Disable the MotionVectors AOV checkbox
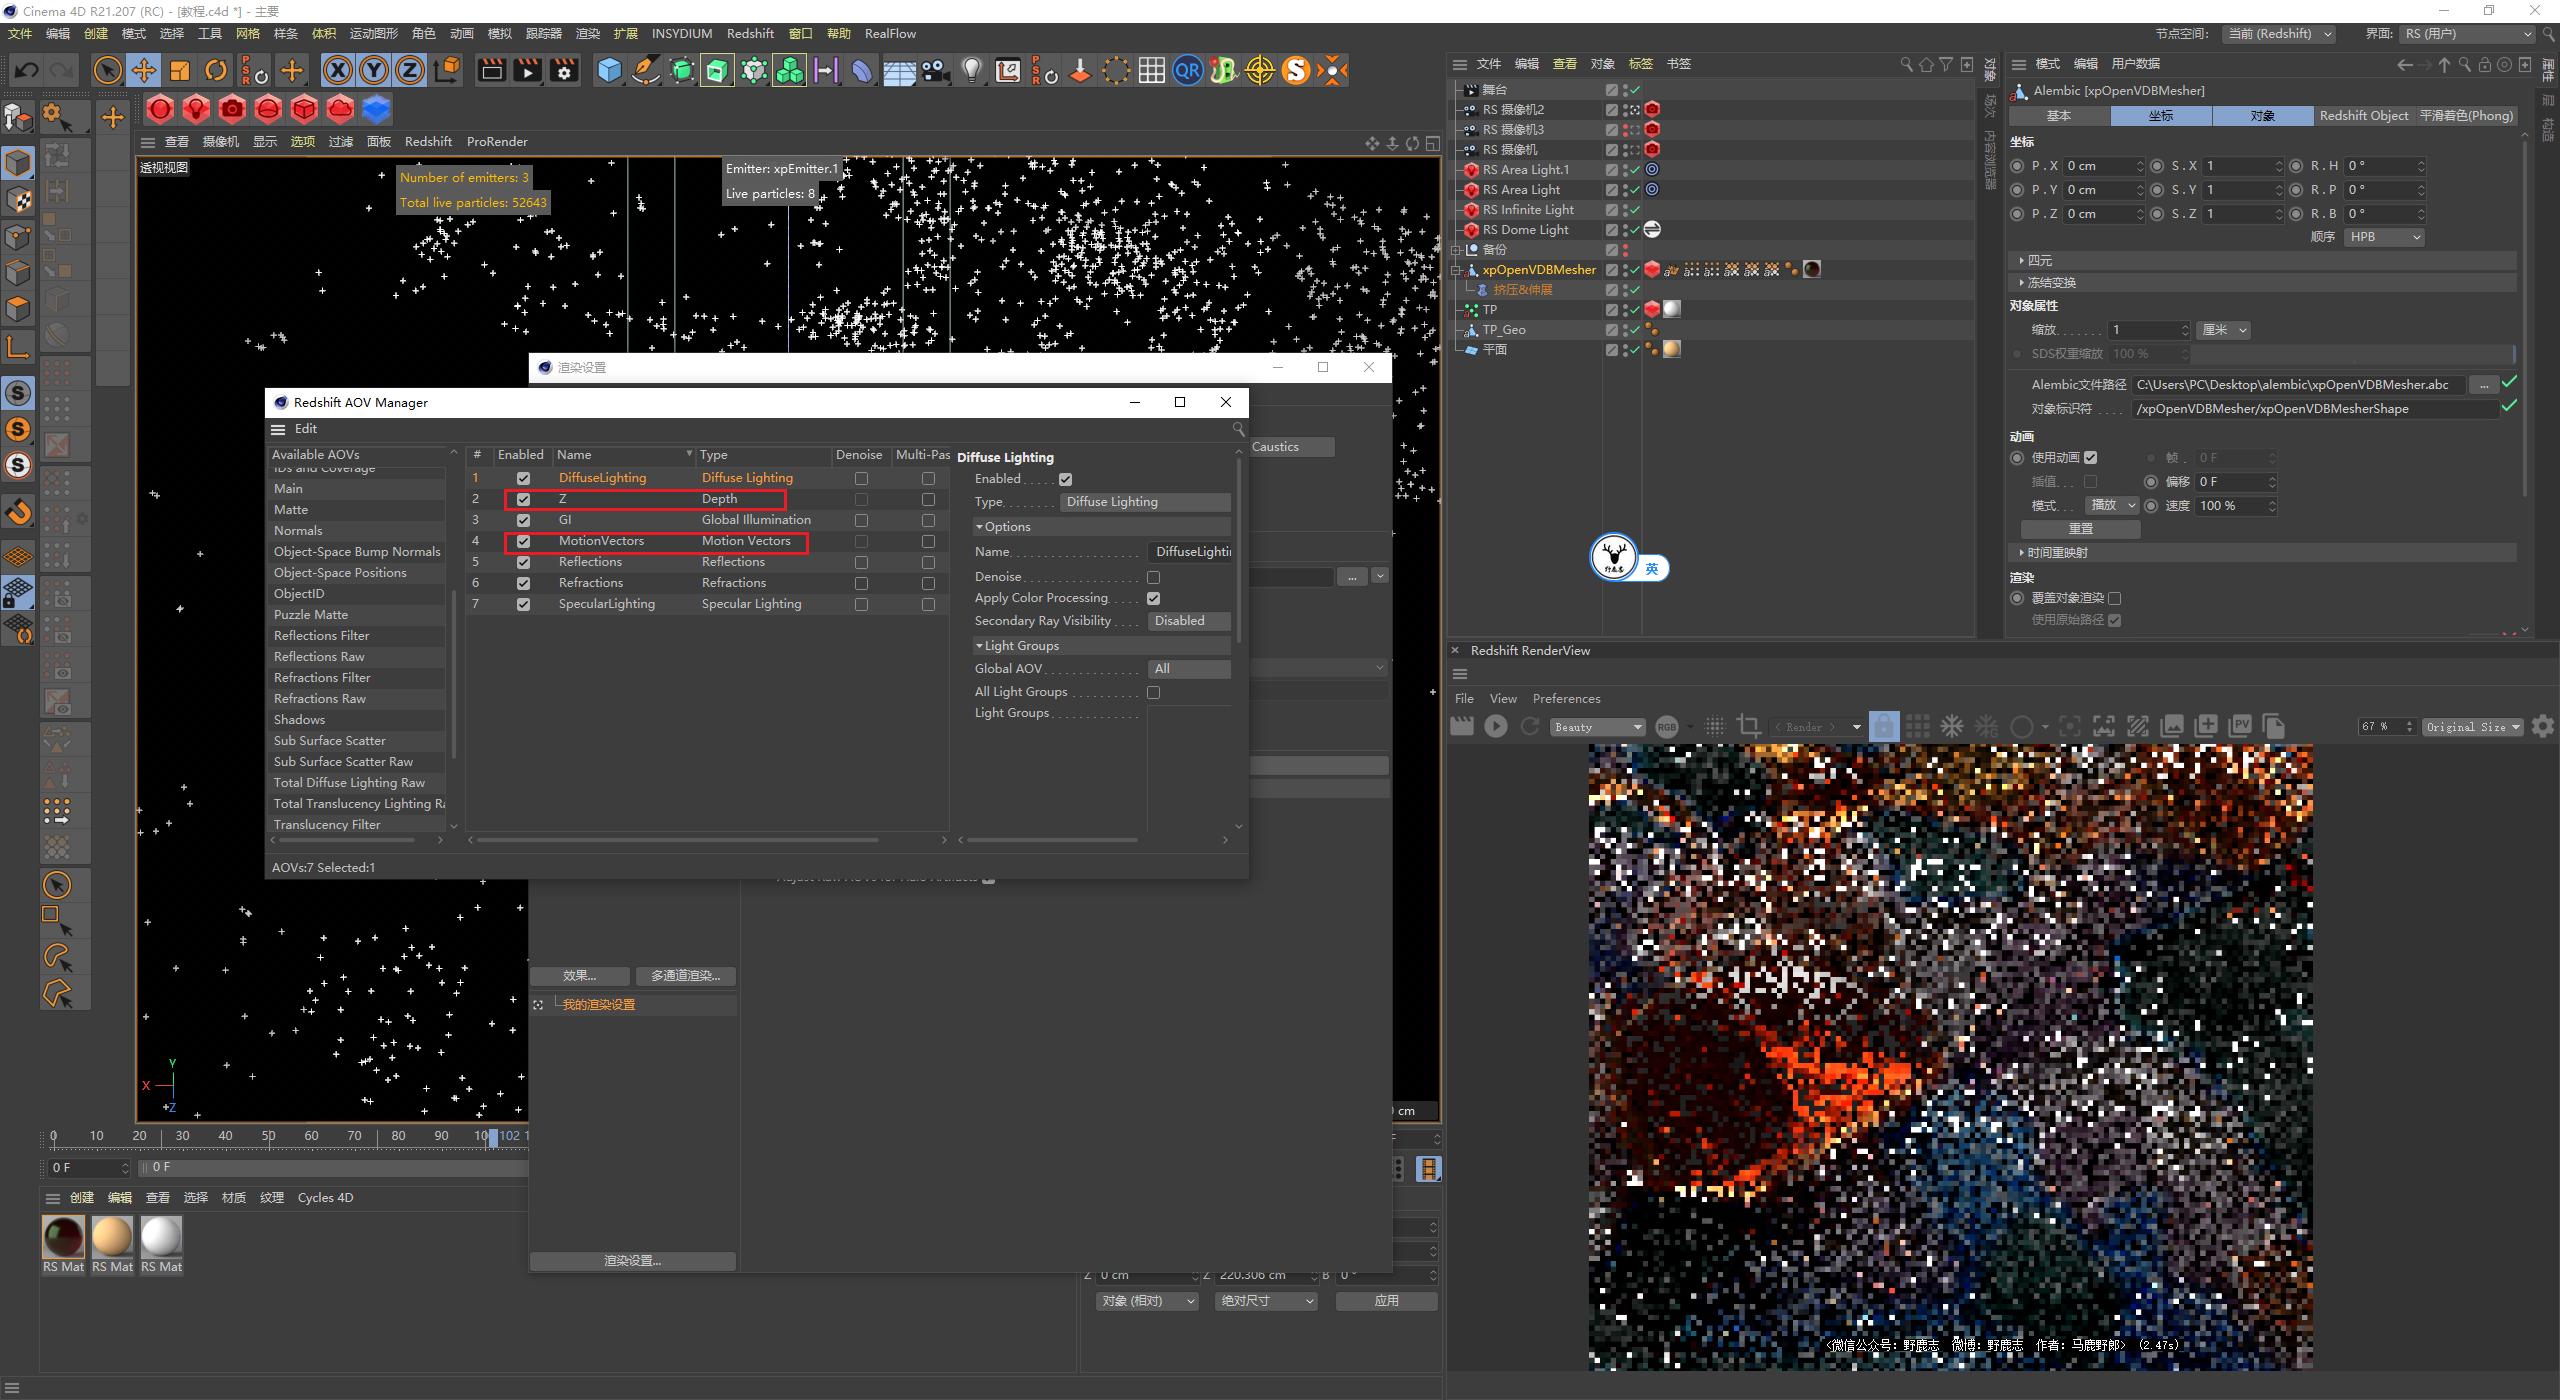2560x1400 pixels. click(523, 541)
